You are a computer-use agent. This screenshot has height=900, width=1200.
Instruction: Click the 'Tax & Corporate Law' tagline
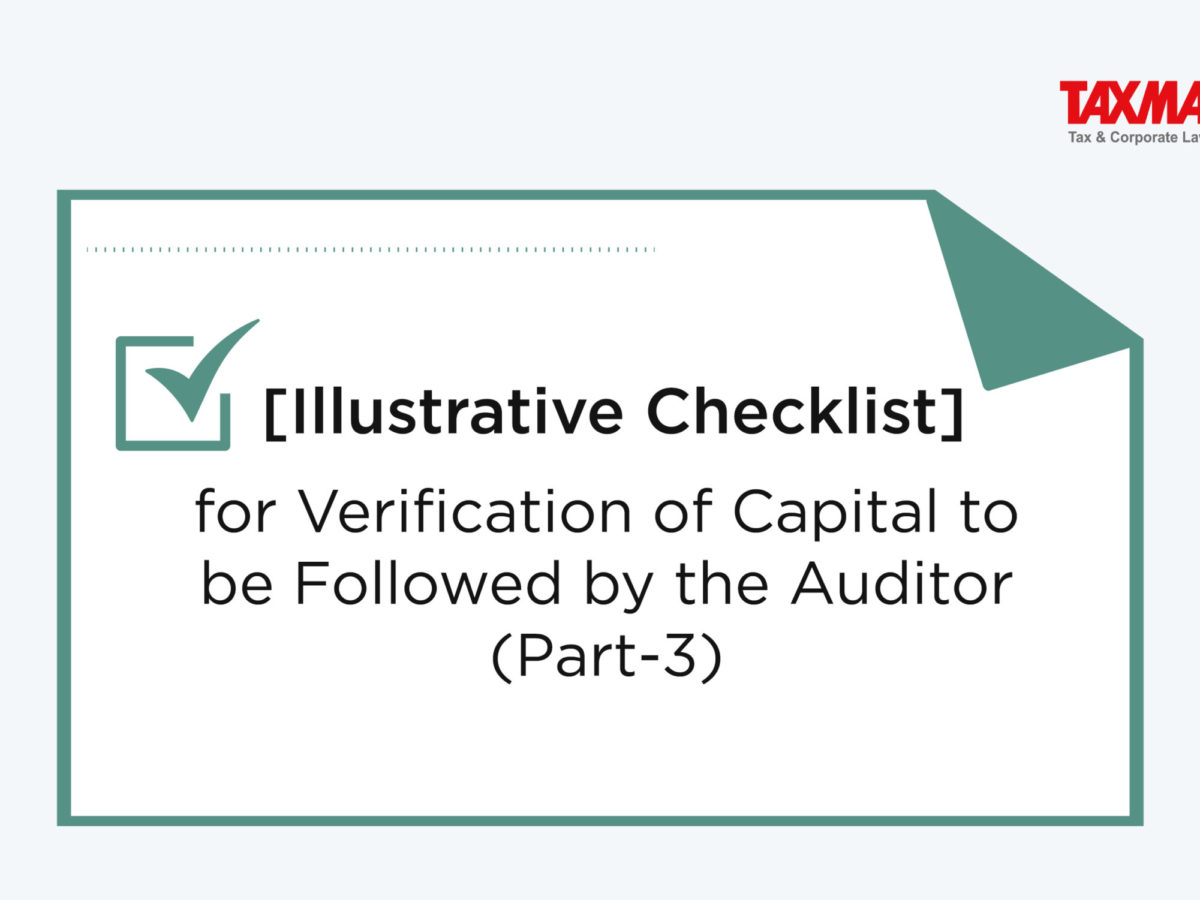pos(1133,137)
